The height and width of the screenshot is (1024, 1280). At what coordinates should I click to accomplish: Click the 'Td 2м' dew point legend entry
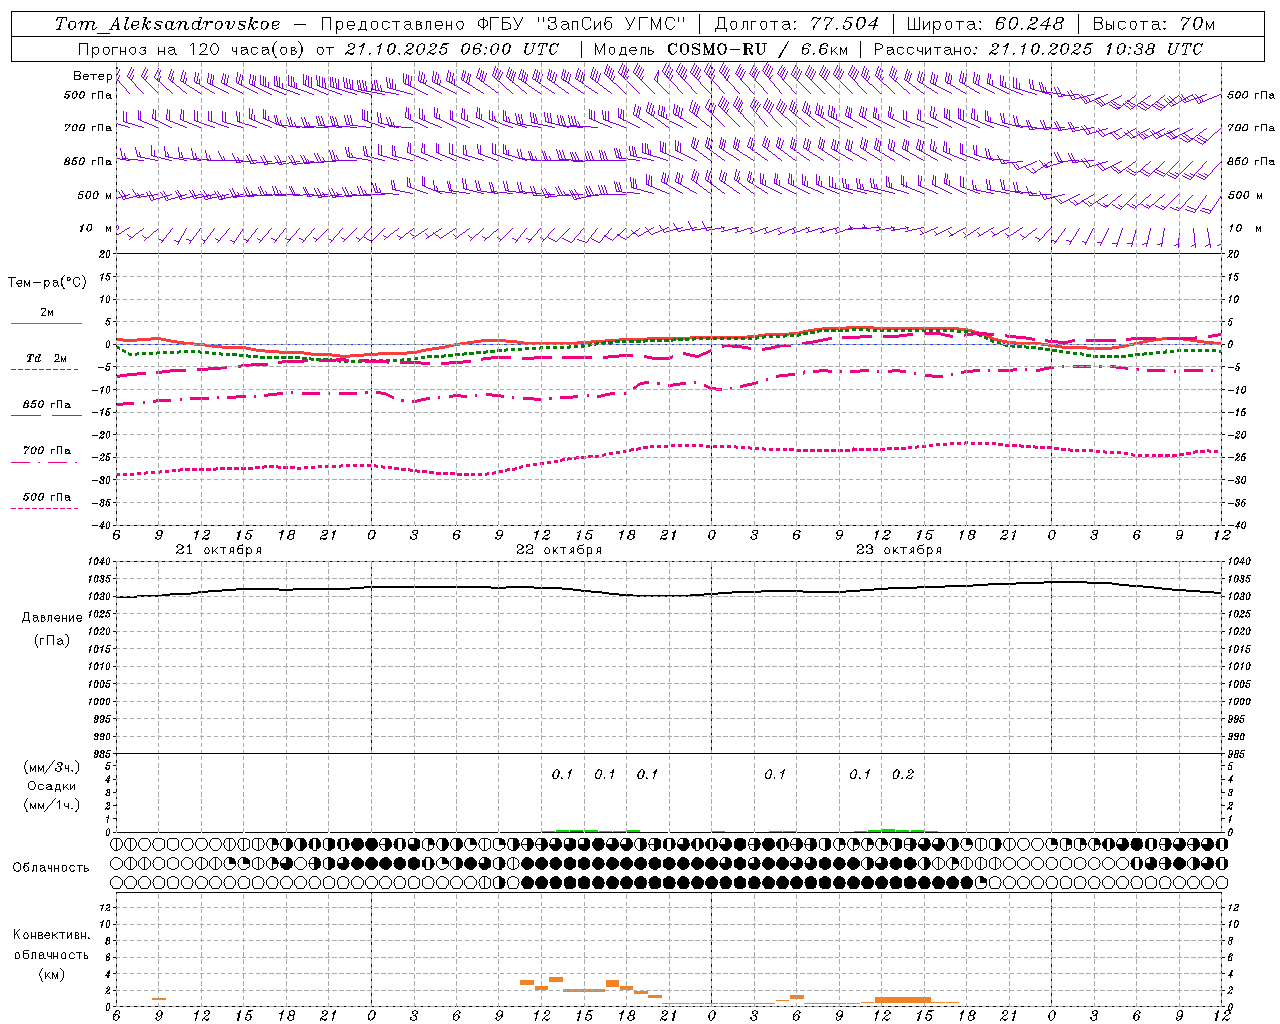tap(46, 358)
